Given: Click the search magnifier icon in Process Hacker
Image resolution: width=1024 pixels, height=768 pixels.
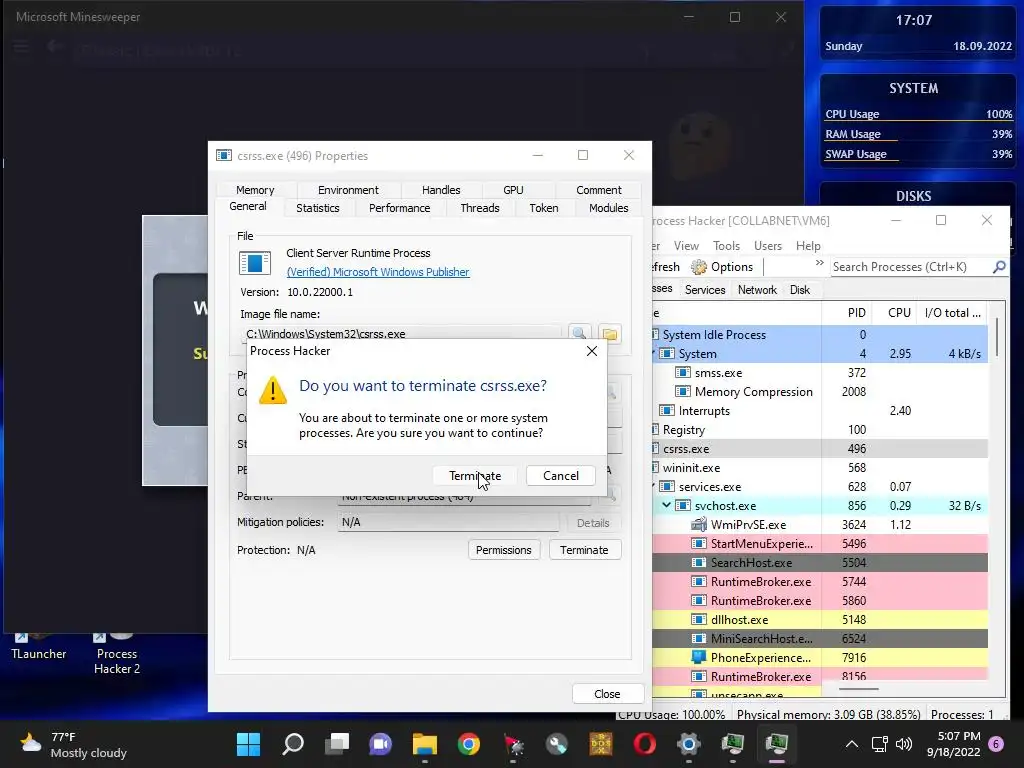Looking at the screenshot, I should [x=999, y=266].
